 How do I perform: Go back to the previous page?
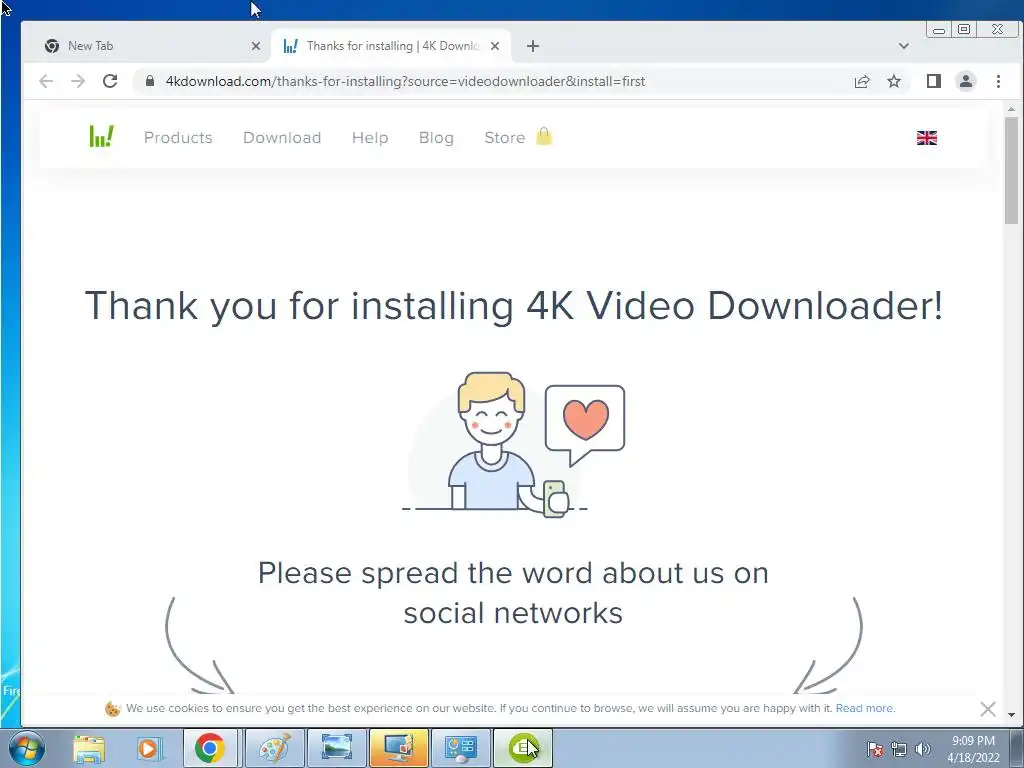(46, 81)
